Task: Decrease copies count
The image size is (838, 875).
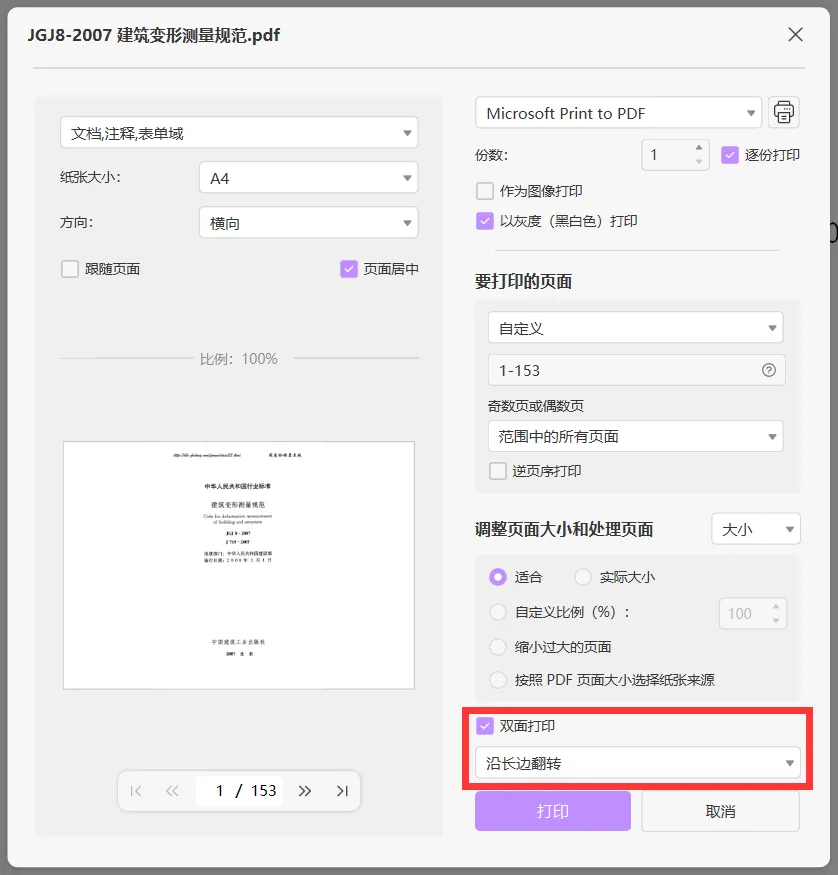Action: pyautogui.click(x=699, y=161)
